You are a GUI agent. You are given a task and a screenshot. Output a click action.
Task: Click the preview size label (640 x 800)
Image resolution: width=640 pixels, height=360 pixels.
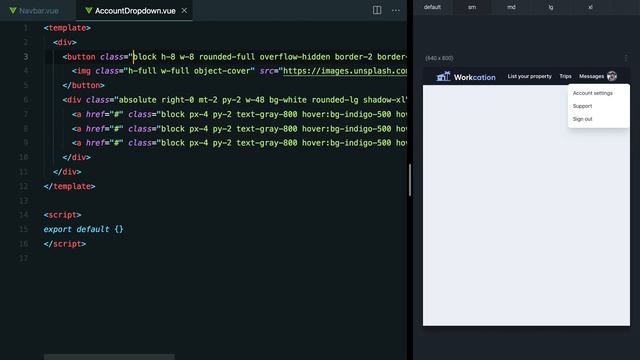(439, 58)
